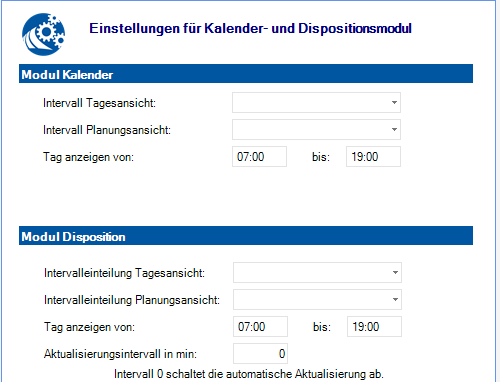The width and height of the screenshot is (500, 382).
Task: Expand the Intervalleinteilung Planungsansicht combo box
Action: point(317,300)
